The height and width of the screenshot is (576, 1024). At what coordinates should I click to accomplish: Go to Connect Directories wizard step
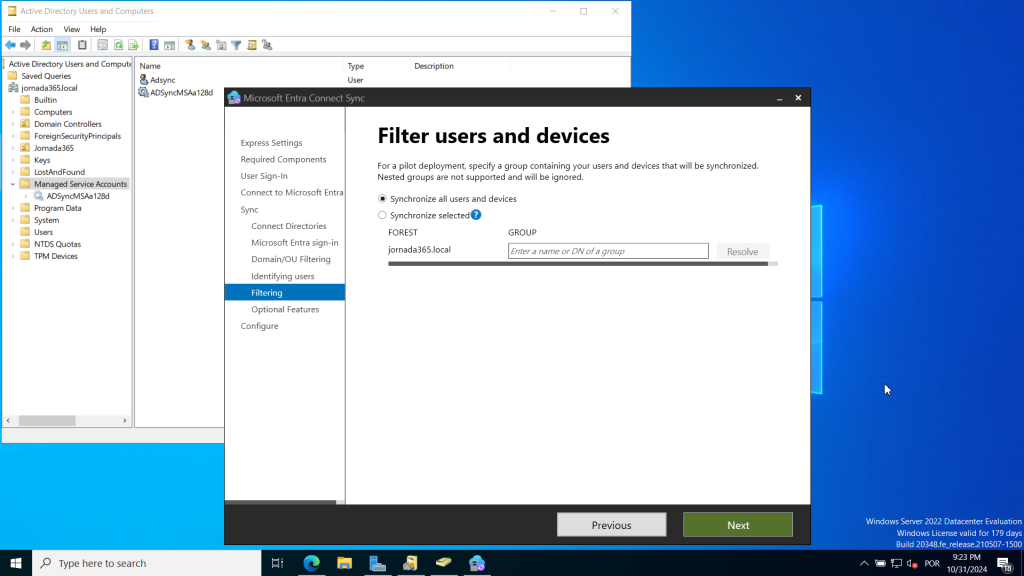click(289, 226)
